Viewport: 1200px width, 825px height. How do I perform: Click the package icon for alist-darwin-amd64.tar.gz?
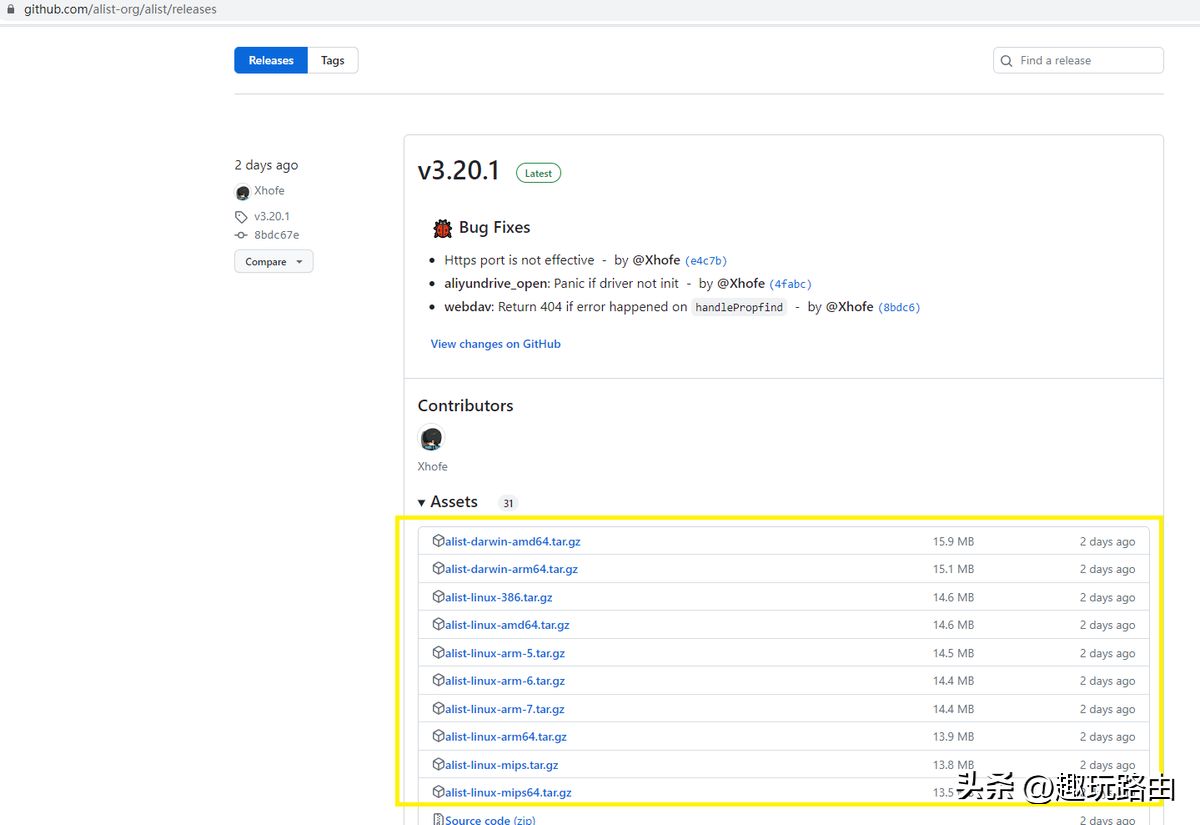438,541
